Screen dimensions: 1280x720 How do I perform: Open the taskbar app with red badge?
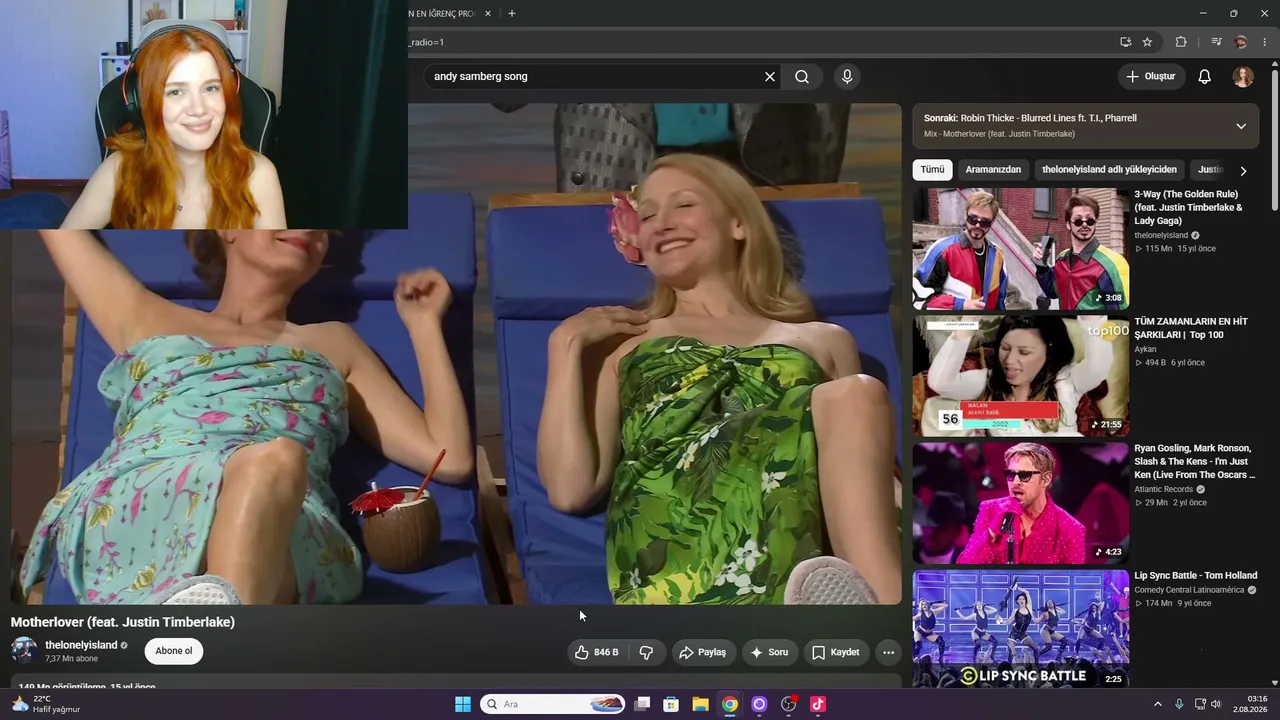coord(789,704)
